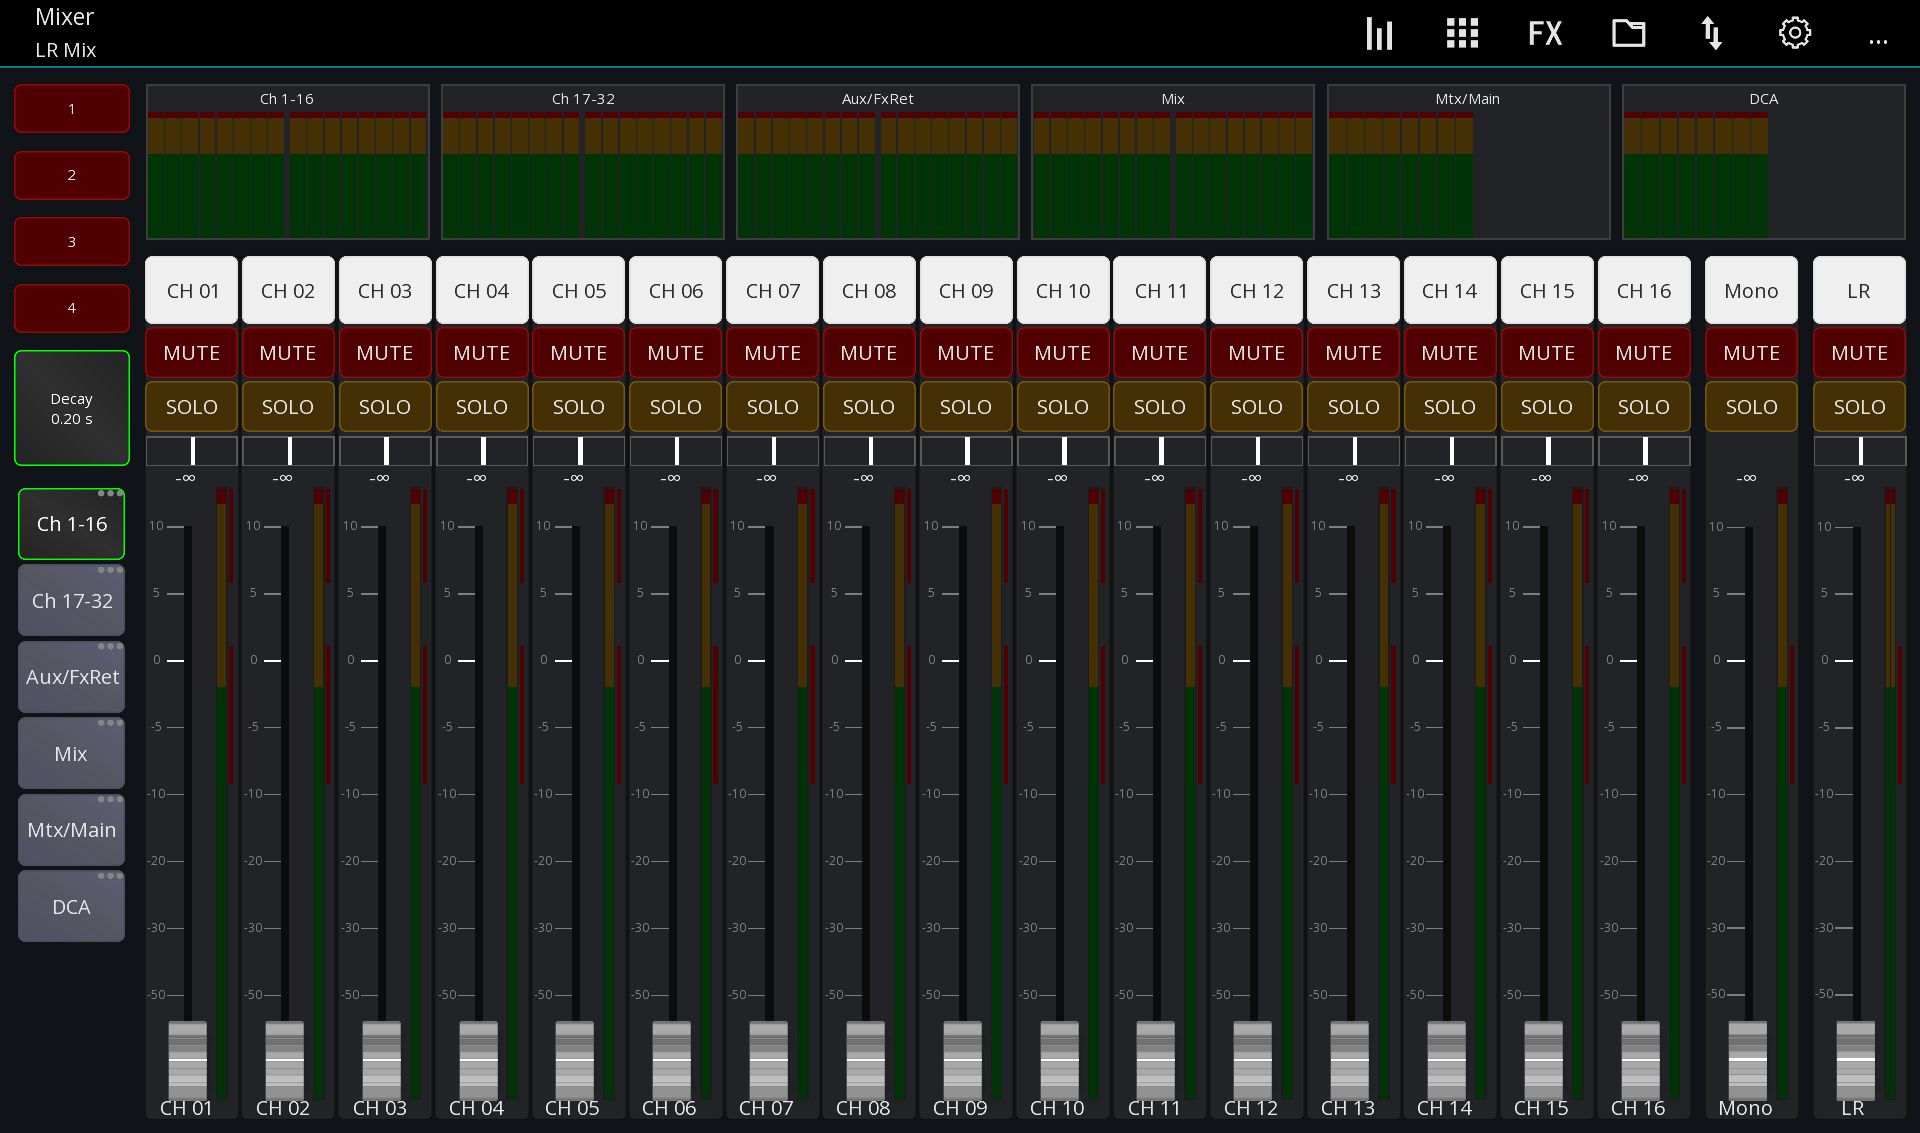Open the overflow (three dots) menu
The width and height of the screenshot is (1920, 1133).
[x=1878, y=40]
